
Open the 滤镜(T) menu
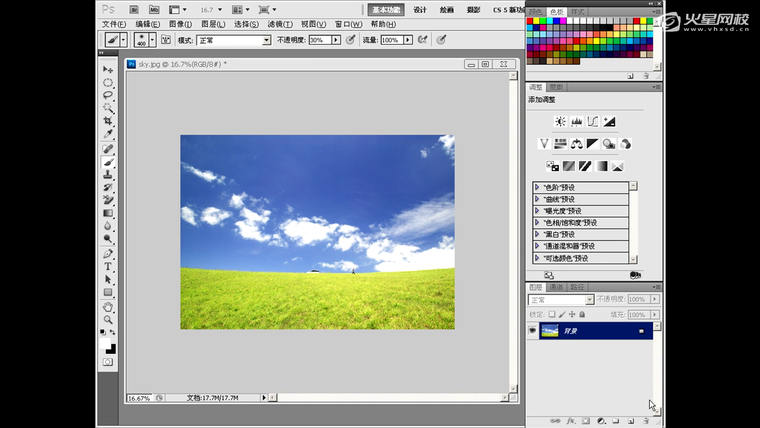tap(280, 24)
